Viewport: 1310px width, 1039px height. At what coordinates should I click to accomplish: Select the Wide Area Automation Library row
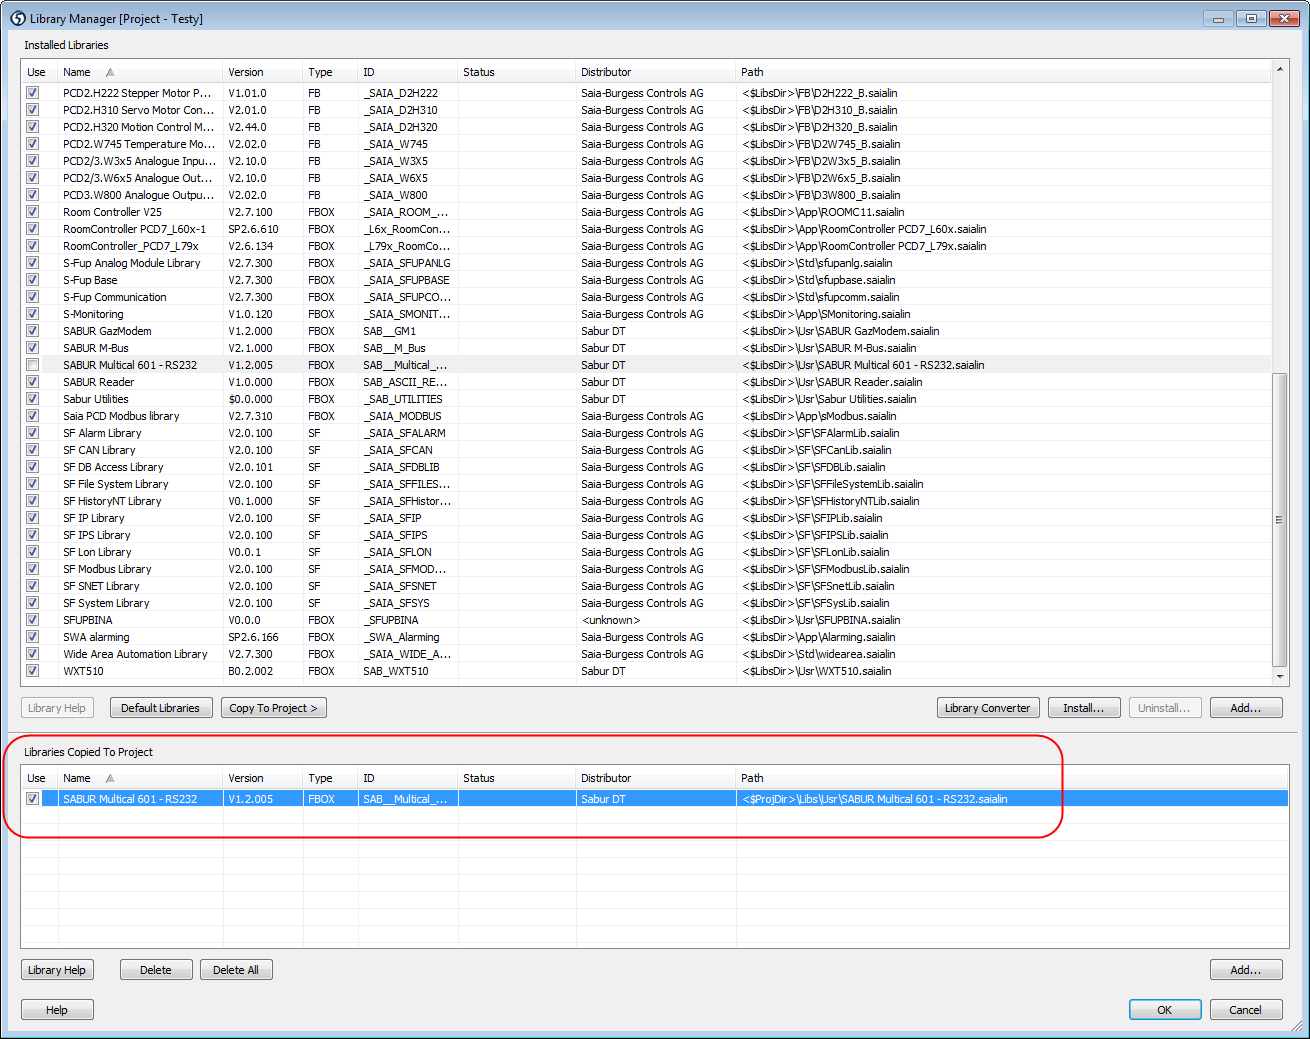pos(646,654)
